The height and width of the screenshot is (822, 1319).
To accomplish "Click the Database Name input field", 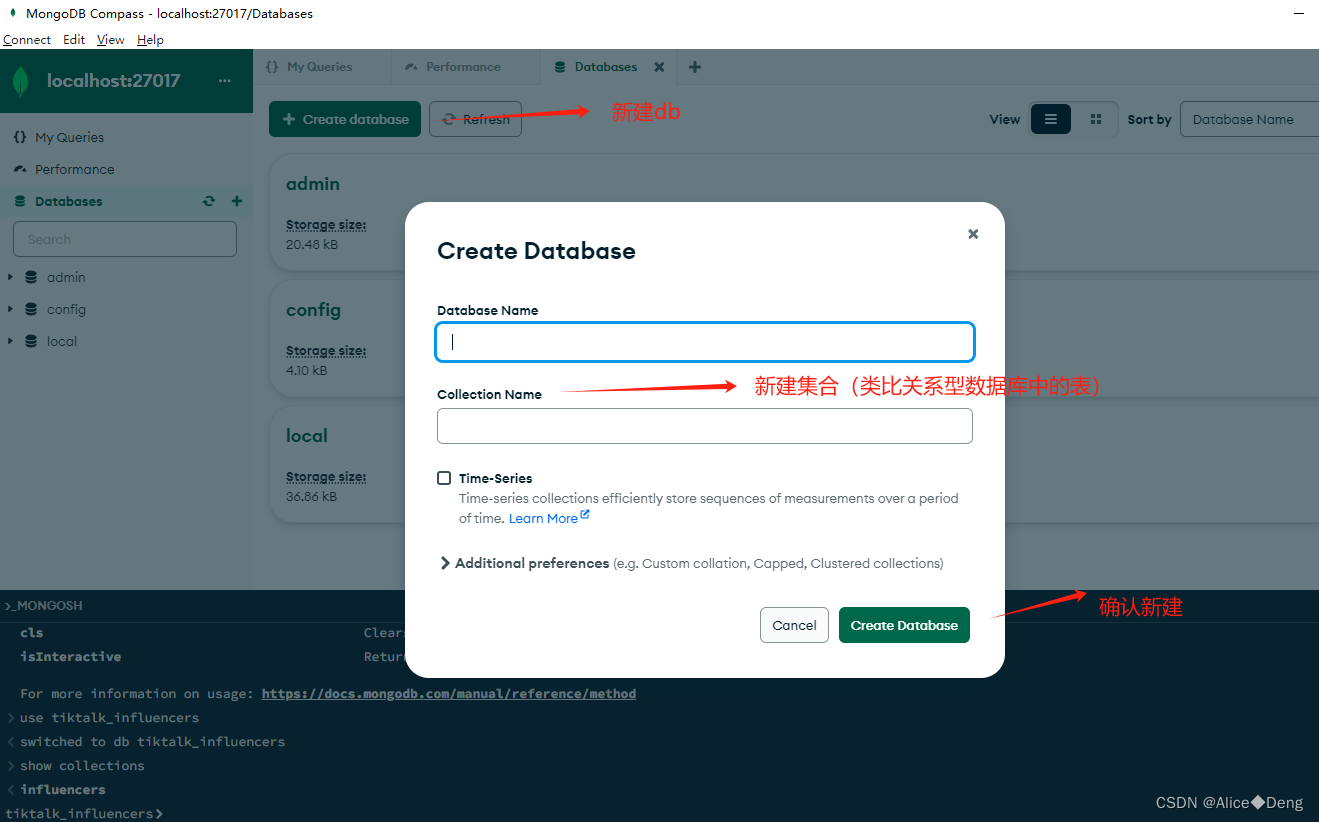I will (704, 341).
